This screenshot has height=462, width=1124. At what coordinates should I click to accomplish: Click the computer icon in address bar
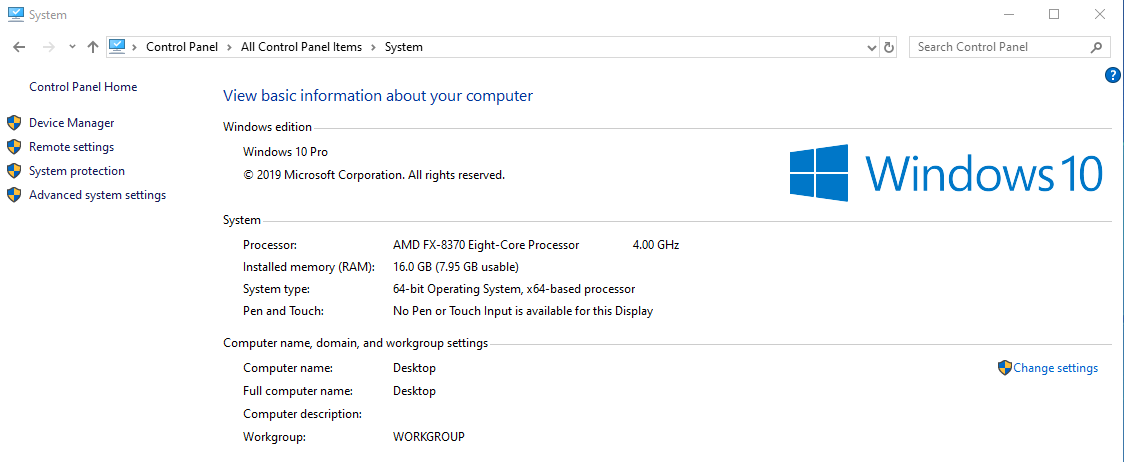[117, 46]
